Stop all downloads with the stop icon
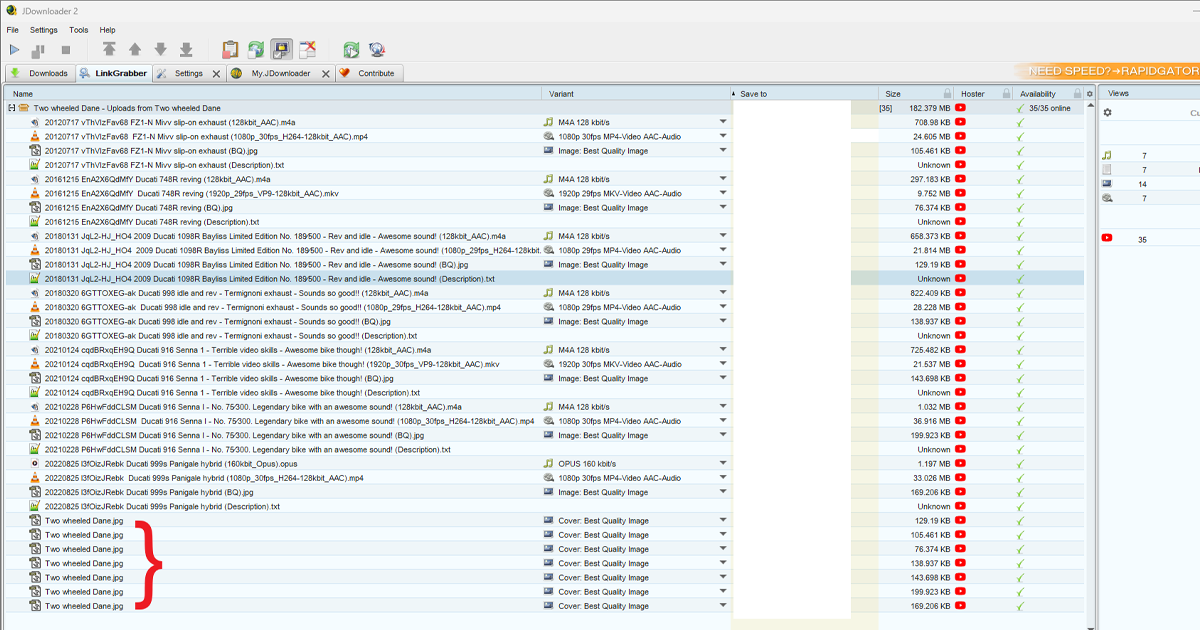This screenshot has height=630, width=1200. (x=66, y=49)
